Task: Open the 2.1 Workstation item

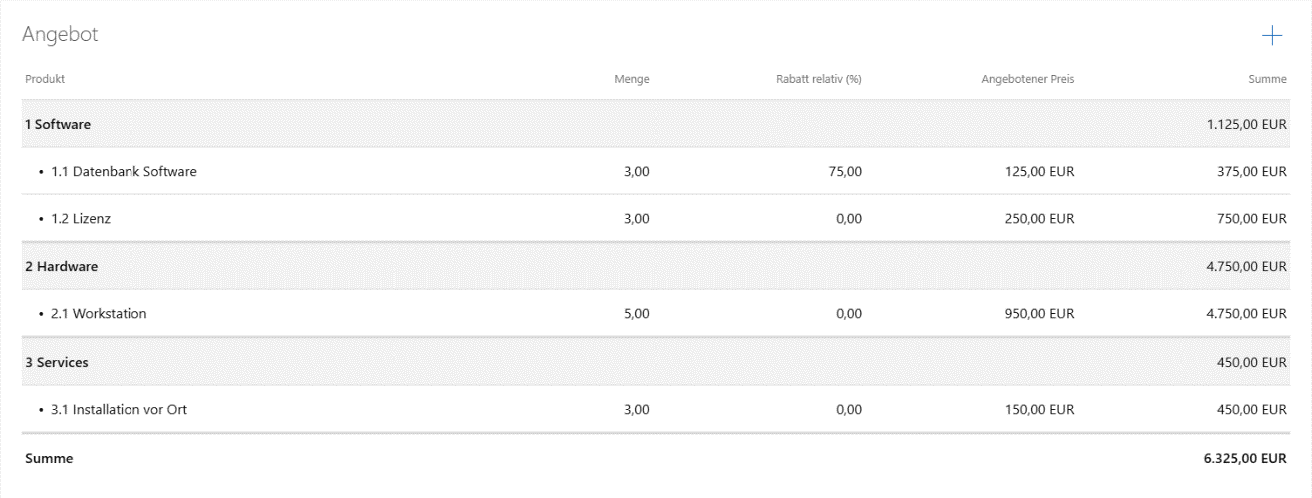Action: point(99,314)
